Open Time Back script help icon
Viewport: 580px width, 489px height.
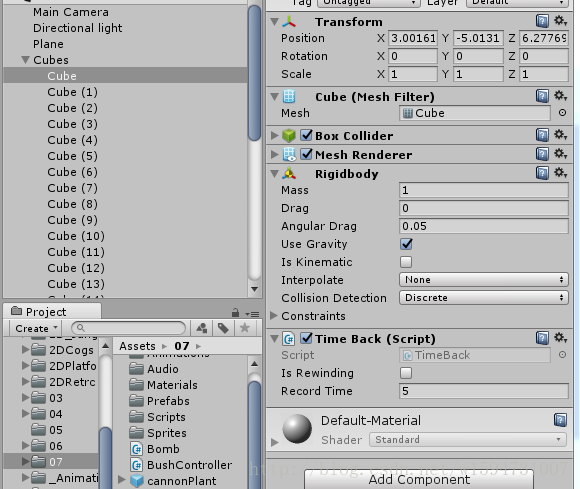(542, 338)
